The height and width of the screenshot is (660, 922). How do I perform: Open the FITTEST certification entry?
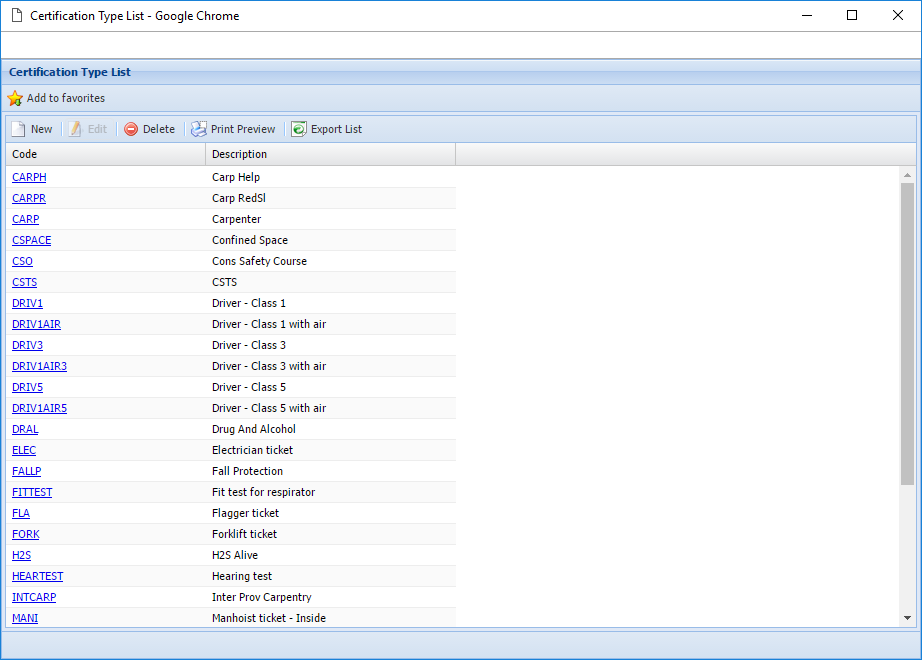[32, 492]
